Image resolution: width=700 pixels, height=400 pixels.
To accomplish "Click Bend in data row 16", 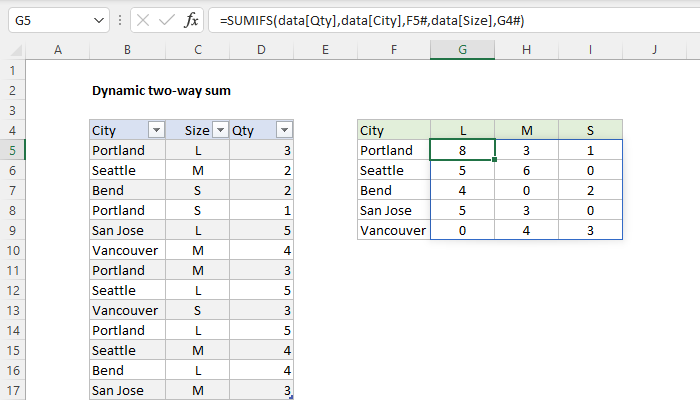I will click(x=128, y=370).
